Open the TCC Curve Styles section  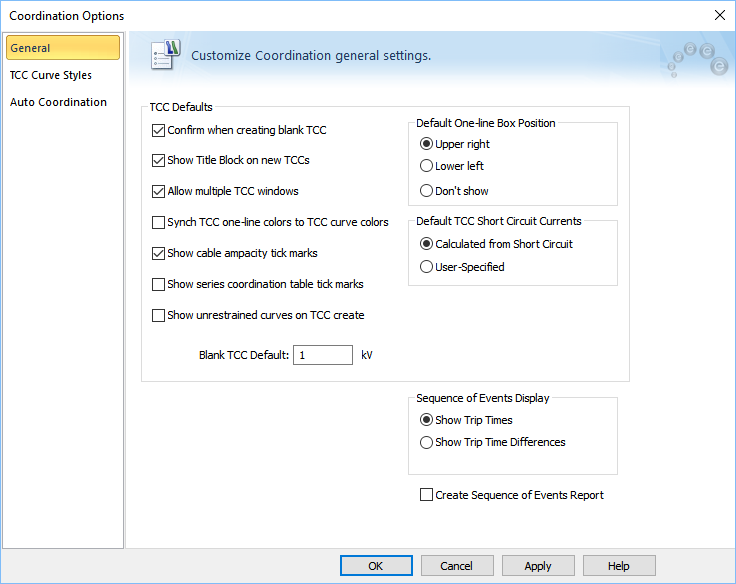[x=51, y=75]
